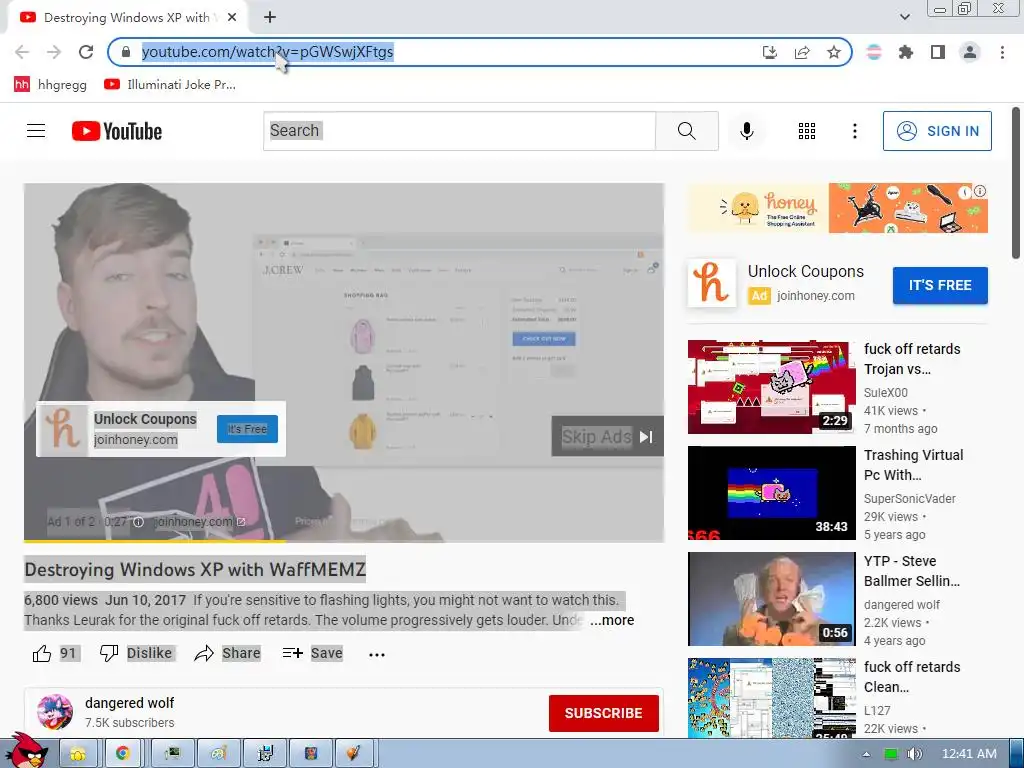The image size is (1024, 768).
Task: Expand the description with ...more
Action: [x=612, y=620]
